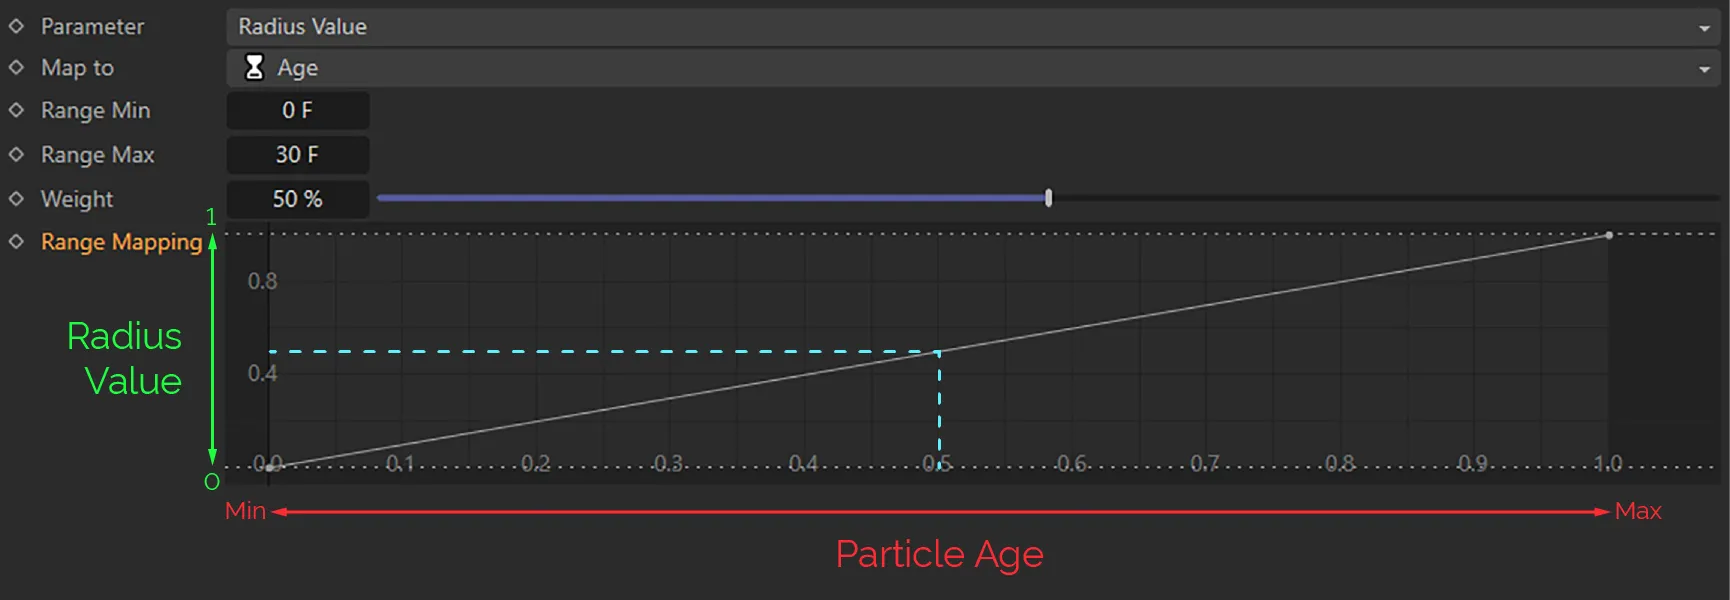Screen dimensions: 1730x600
Task: Toggle keyframe diamond next to Weight
Action: [16, 198]
